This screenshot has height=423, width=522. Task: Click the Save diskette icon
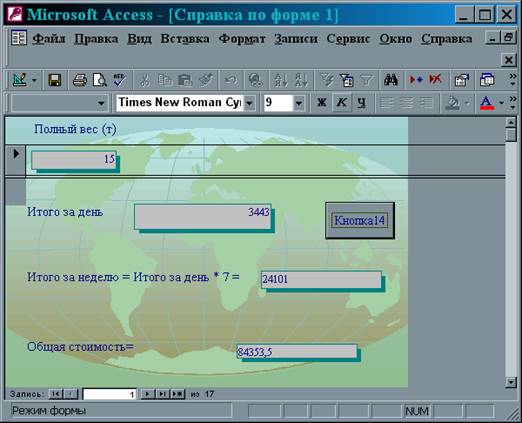tap(54, 80)
